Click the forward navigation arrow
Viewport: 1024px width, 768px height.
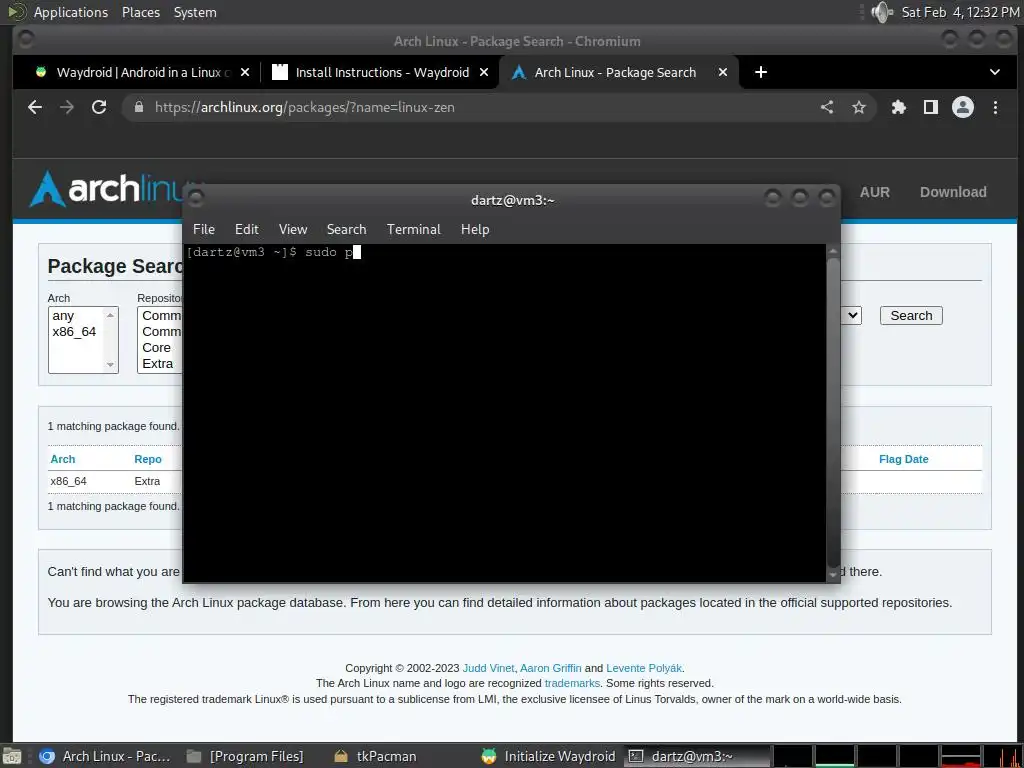(x=67, y=107)
